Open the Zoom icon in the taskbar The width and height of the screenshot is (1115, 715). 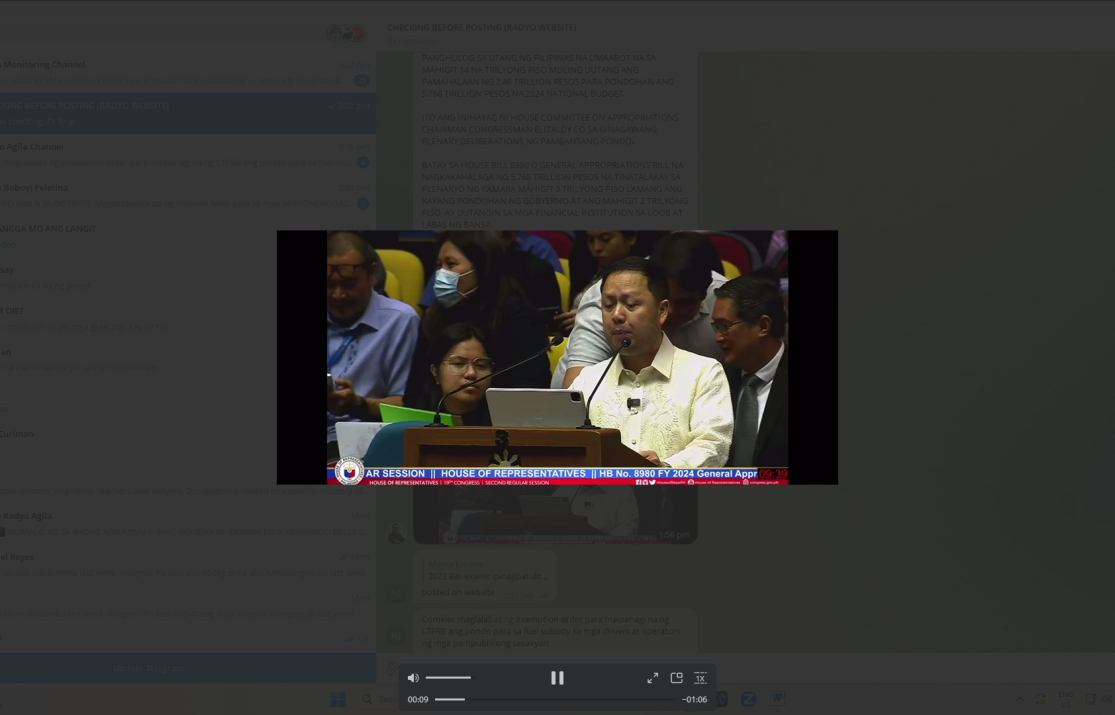(x=748, y=698)
